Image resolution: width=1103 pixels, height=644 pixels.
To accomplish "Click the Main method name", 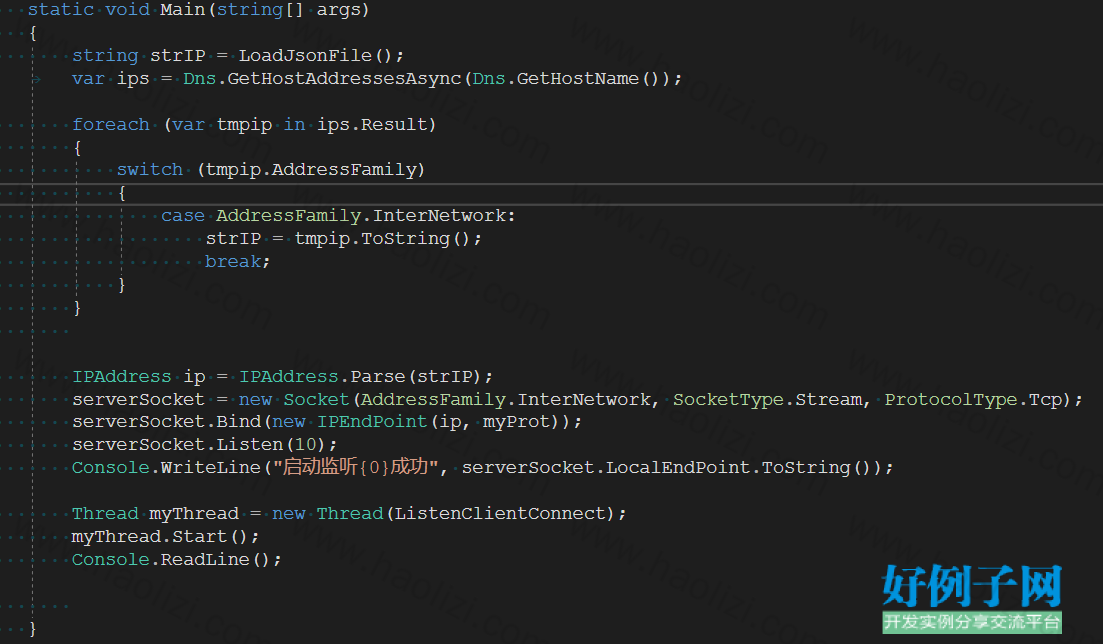I will tap(183, 10).
